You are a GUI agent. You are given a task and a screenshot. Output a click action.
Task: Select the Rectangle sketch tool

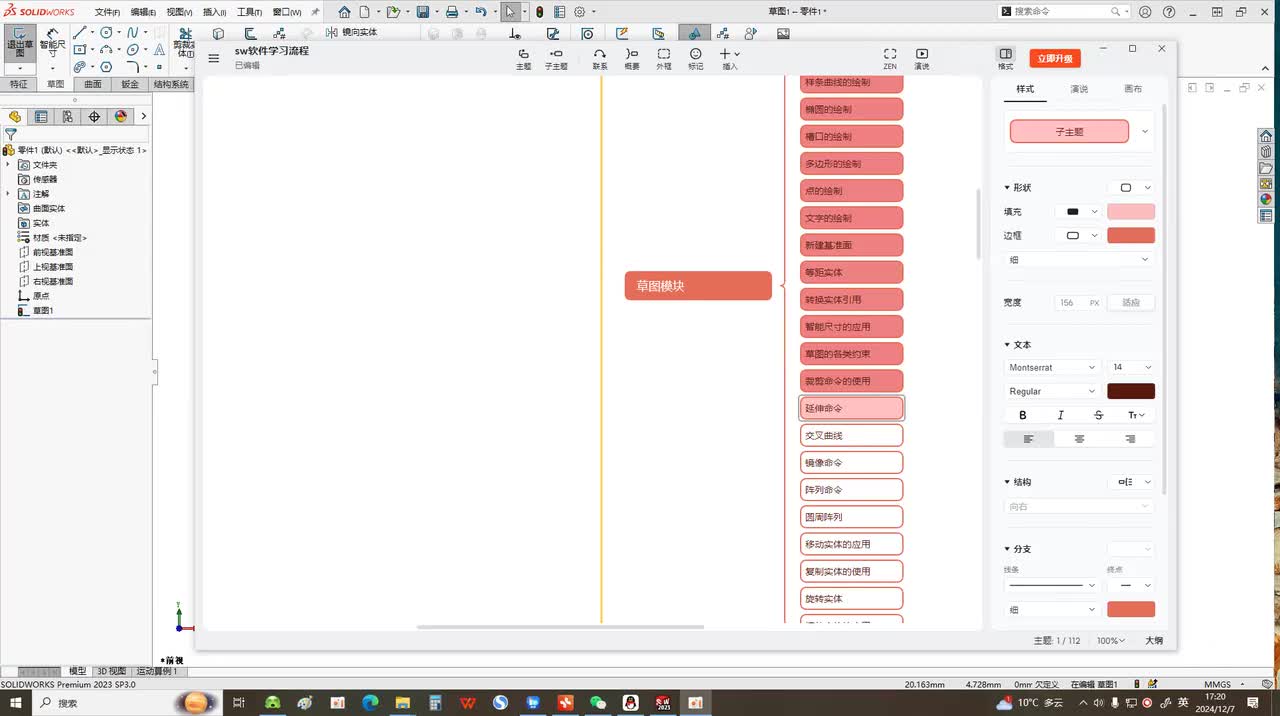(80, 49)
